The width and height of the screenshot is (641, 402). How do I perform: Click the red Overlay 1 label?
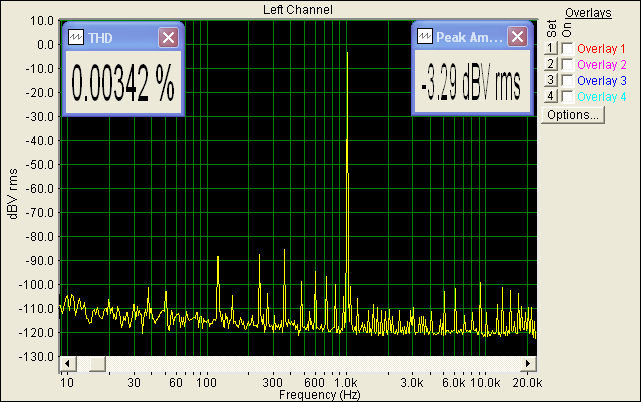point(601,49)
